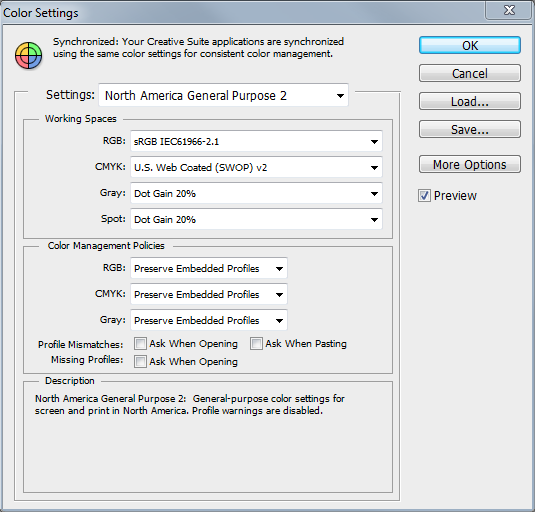This screenshot has width=535, height=512.
Task: Click the 'Settings:' label
Action: (70, 94)
